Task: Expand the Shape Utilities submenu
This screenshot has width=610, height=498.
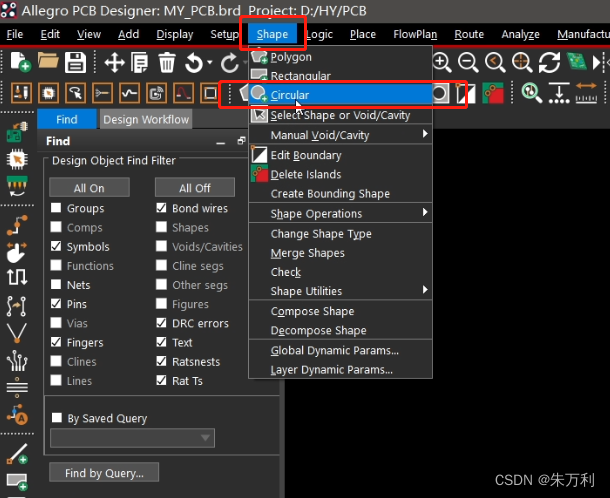Action: [x=340, y=291]
